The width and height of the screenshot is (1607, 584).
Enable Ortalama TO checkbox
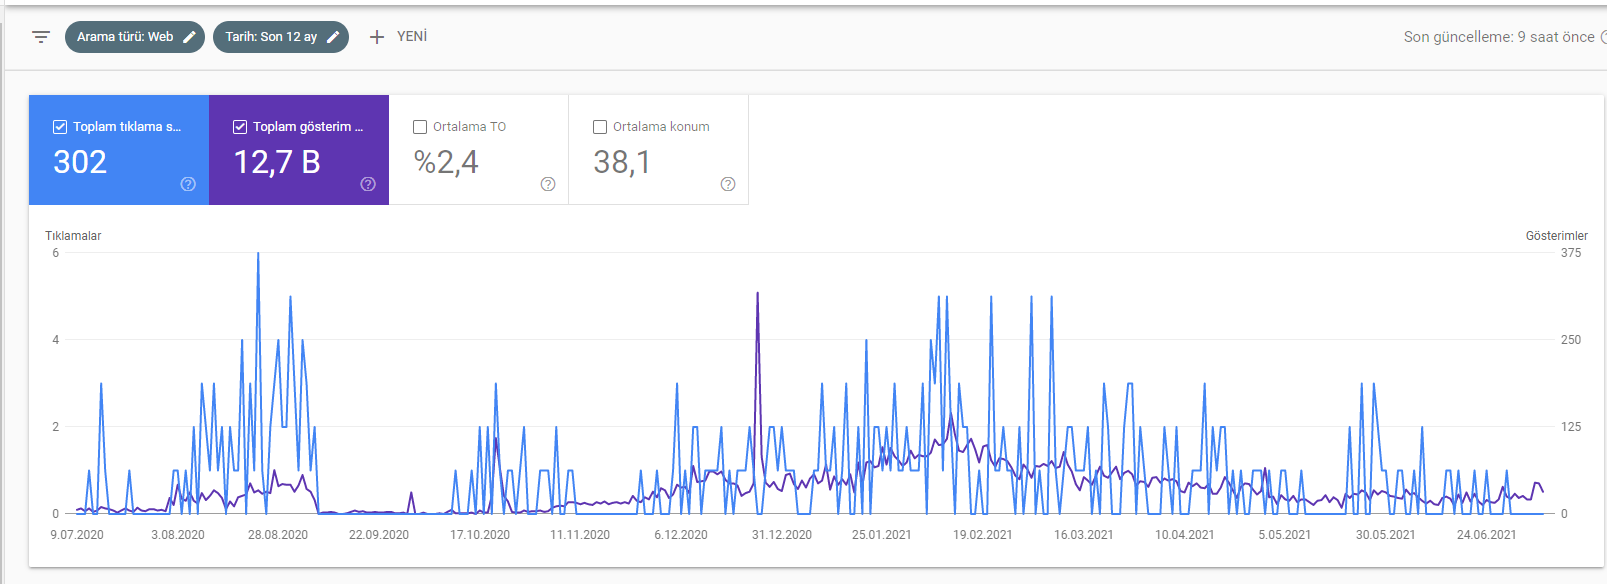[x=420, y=127]
